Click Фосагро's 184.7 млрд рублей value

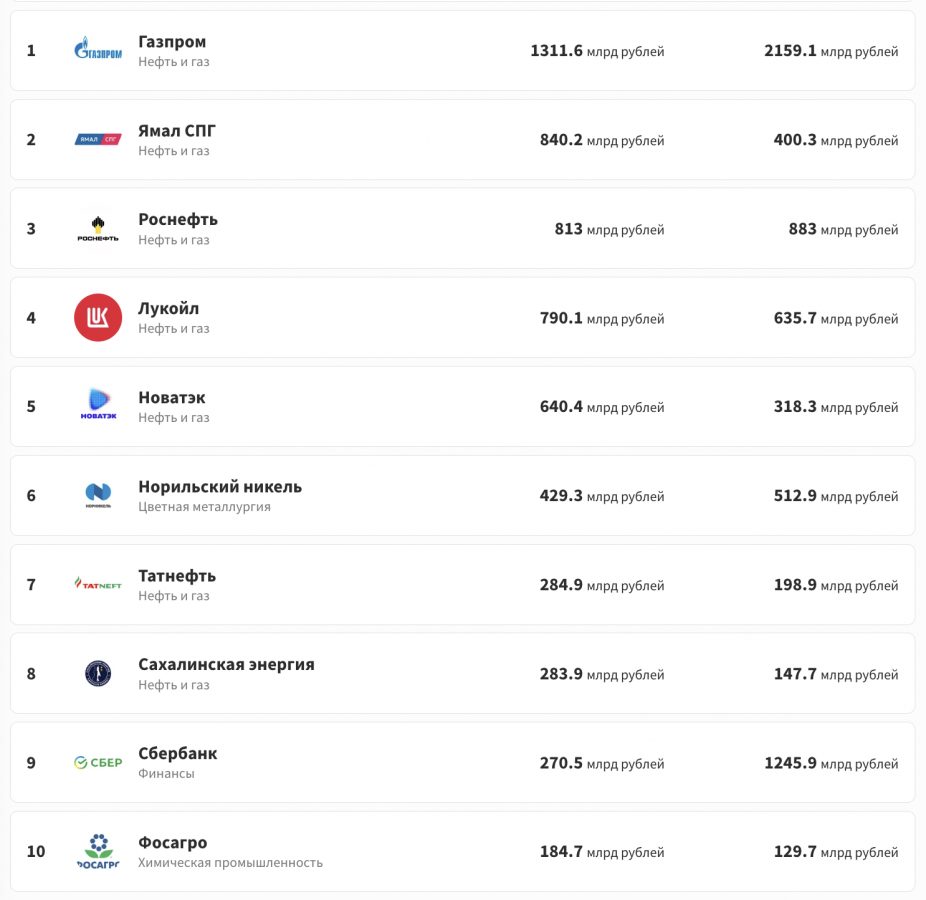coord(601,852)
